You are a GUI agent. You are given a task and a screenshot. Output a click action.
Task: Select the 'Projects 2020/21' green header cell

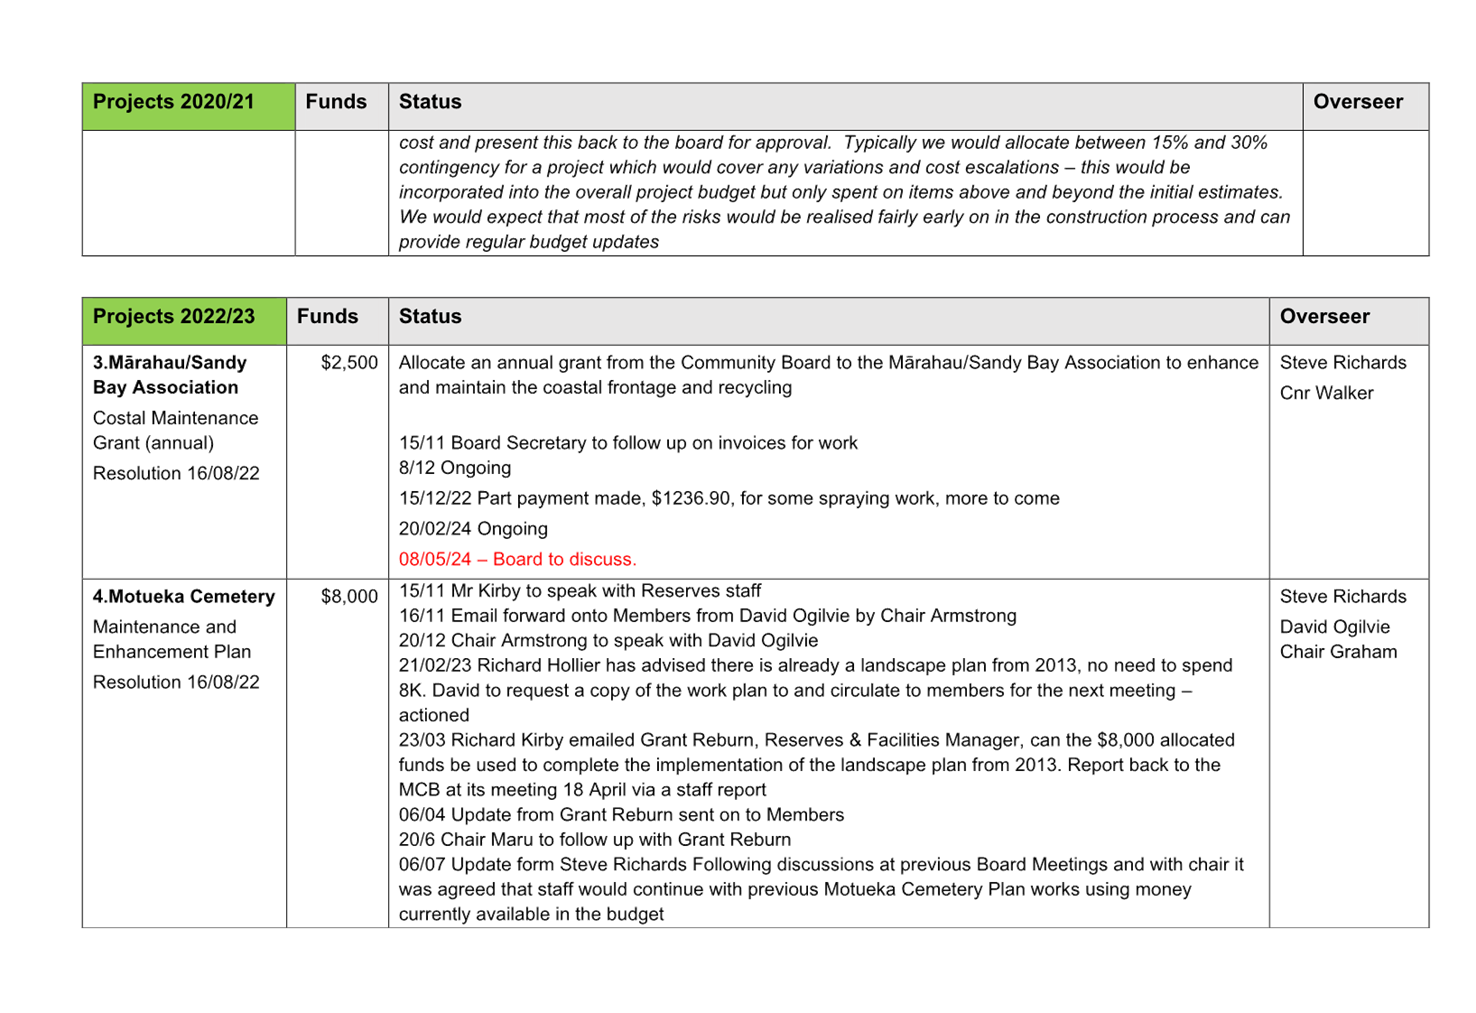tap(189, 106)
